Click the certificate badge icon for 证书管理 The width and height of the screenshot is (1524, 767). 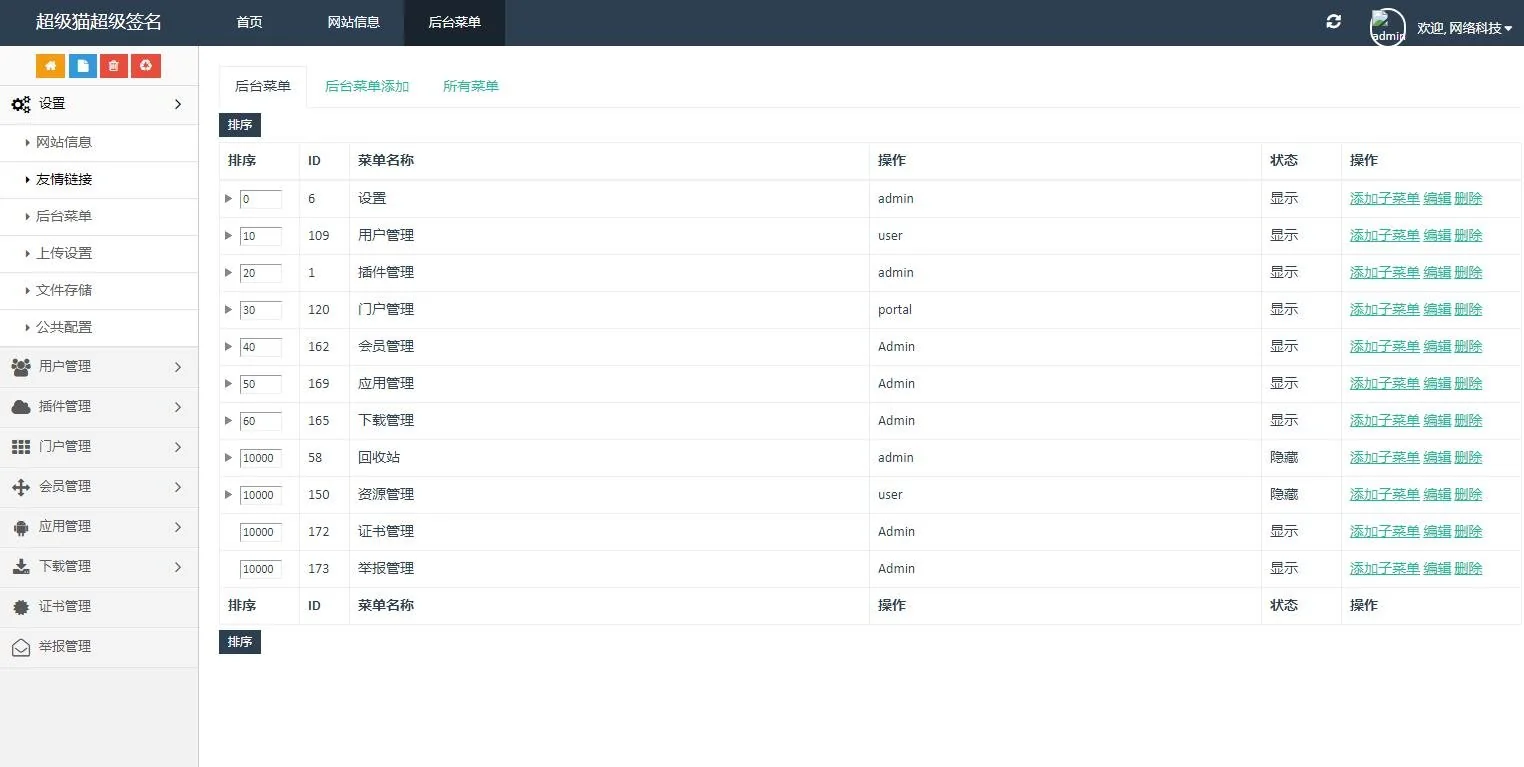click(x=20, y=607)
